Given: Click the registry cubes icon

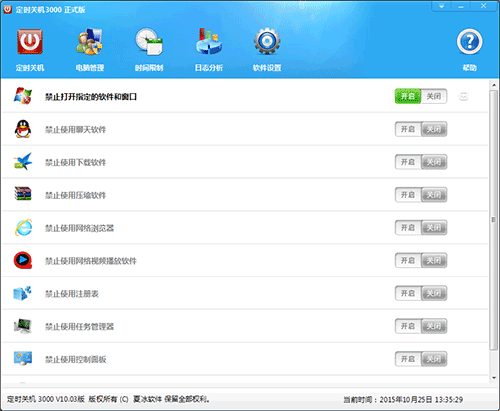Looking at the screenshot, I should [22, 293].
